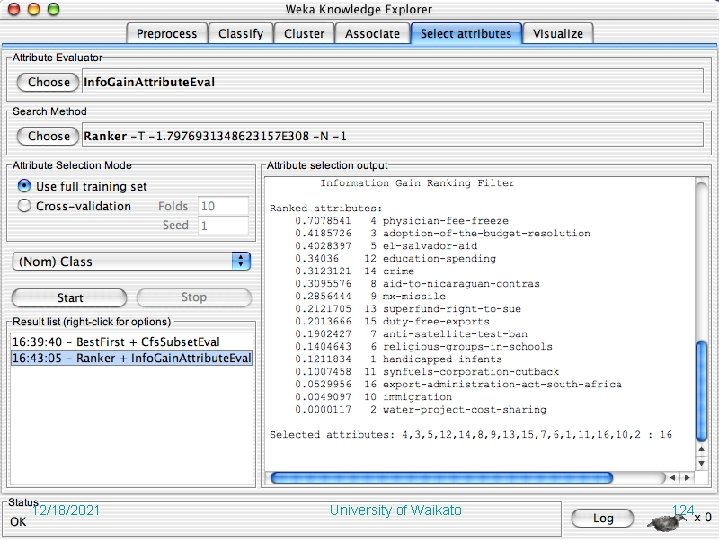Click the water-project-cost-sharing line
Screen dimensions: 720x540
click(421, 410)
